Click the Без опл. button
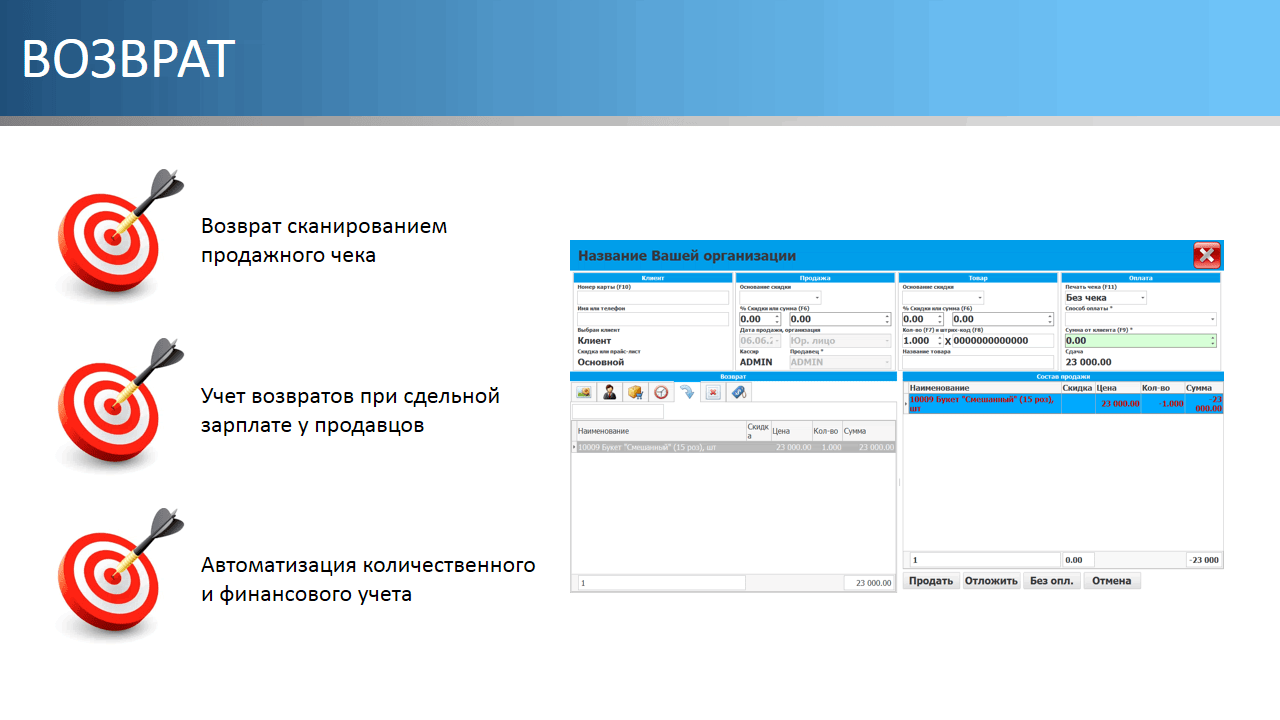Screen dimensions: 1280x720 (x=1051, y=581)
